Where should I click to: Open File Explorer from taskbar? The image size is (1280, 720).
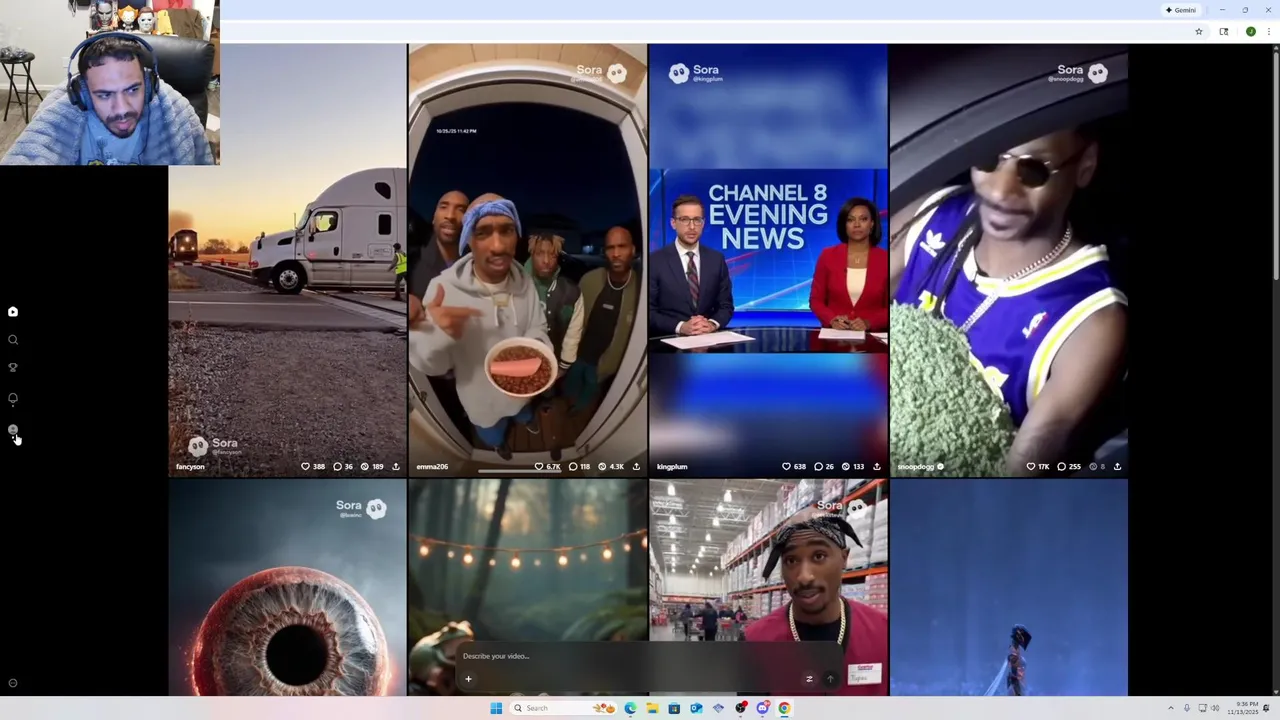pos(652,708)
